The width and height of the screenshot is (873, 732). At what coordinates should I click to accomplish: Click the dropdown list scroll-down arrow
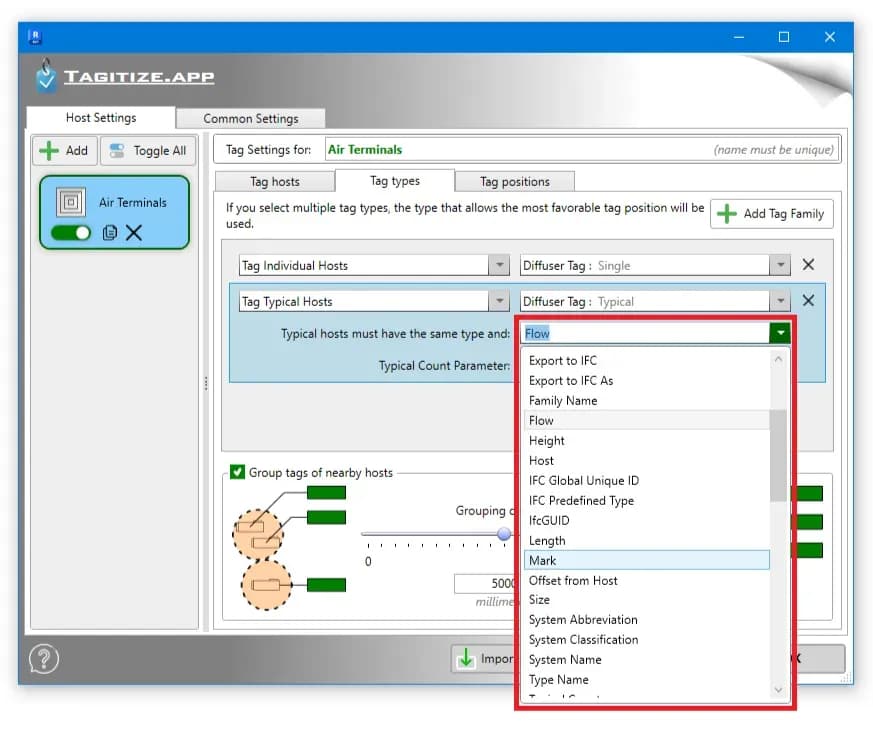point(778,690)
